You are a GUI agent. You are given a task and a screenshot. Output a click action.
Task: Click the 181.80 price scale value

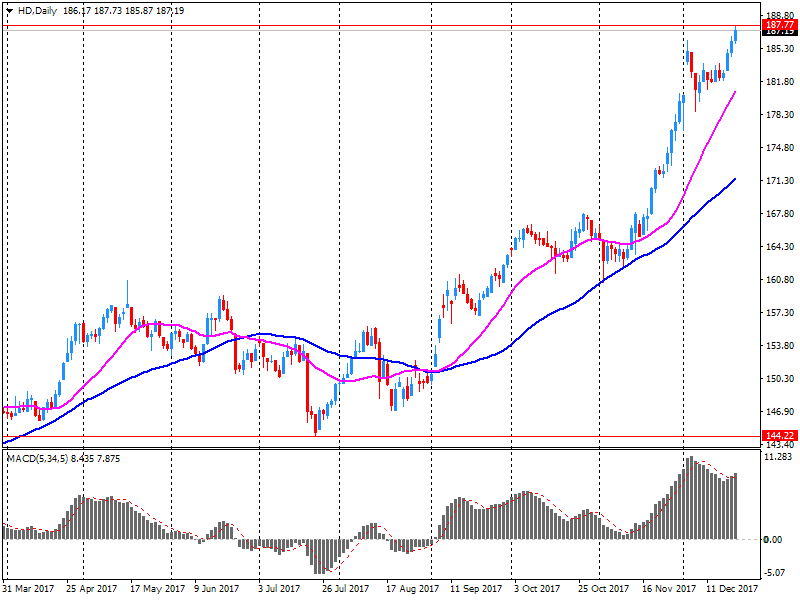click(780, 82)
